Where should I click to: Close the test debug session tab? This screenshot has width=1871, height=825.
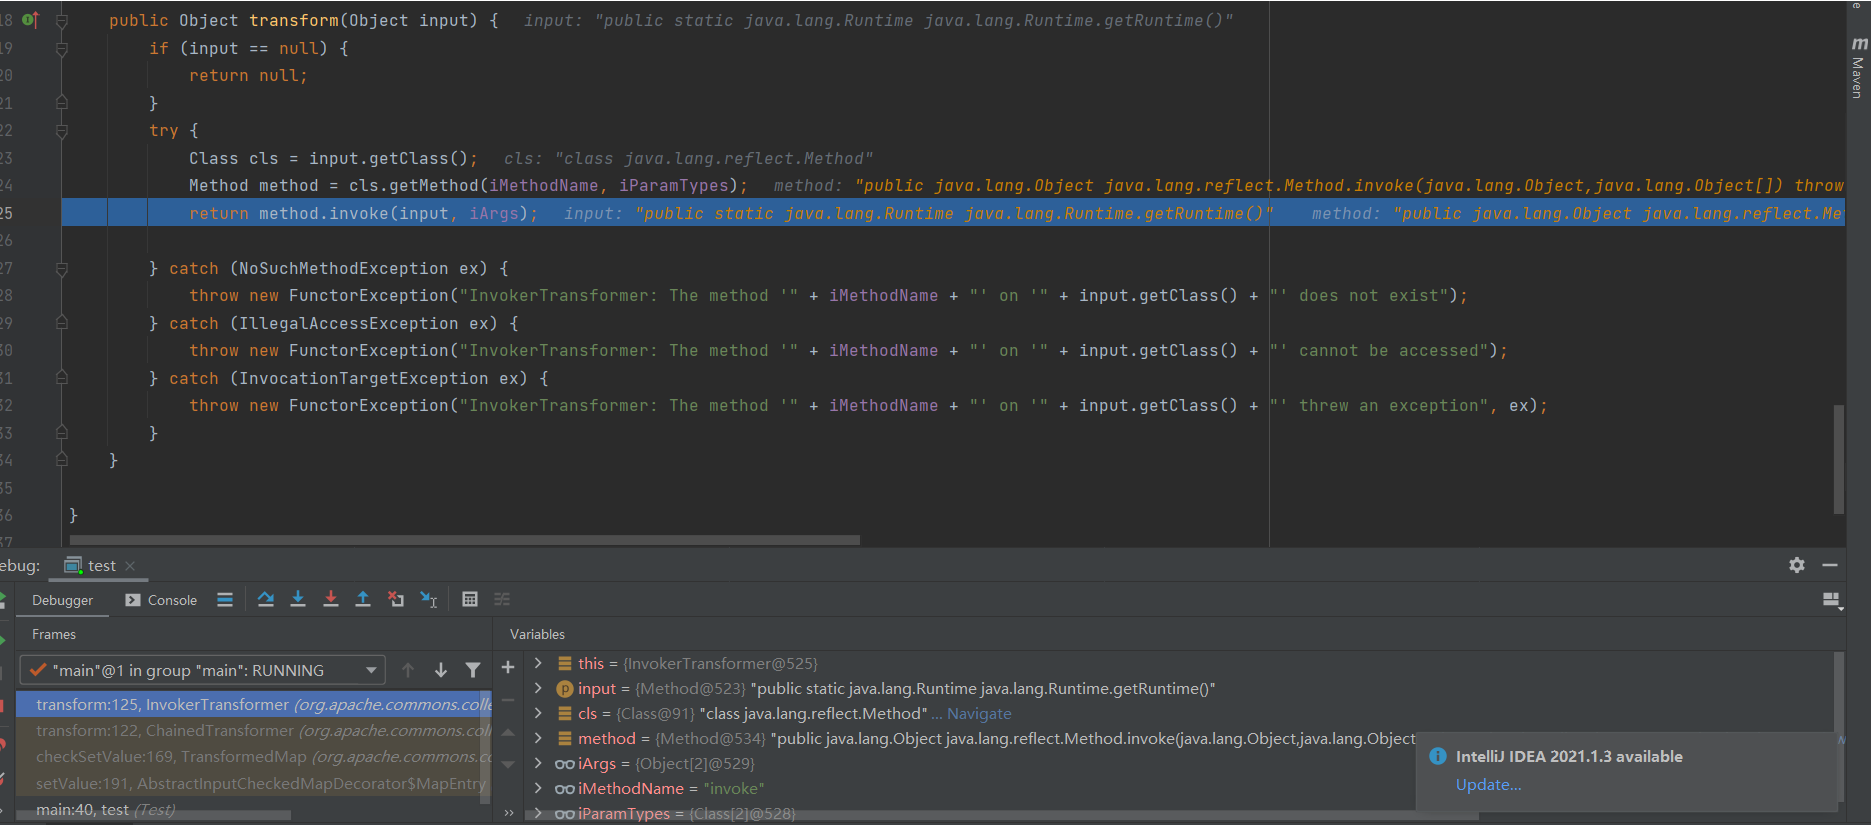click(130, 565)
